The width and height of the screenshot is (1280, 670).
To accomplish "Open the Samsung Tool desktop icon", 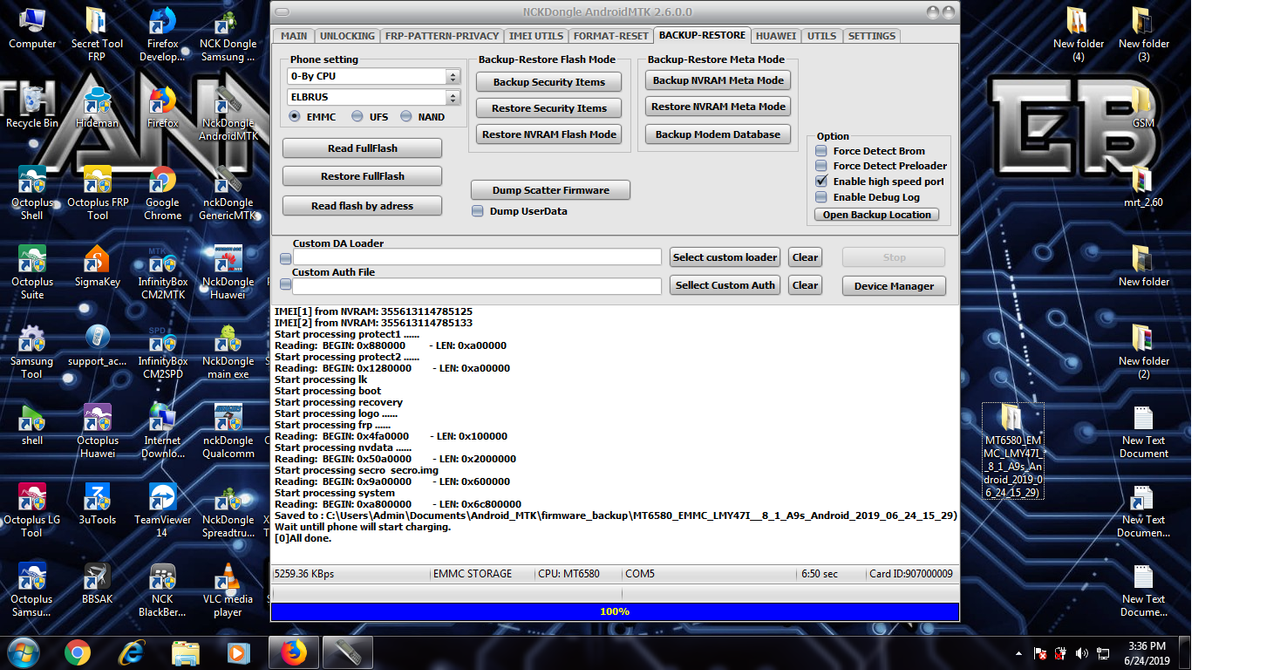I will coord(32,352).
